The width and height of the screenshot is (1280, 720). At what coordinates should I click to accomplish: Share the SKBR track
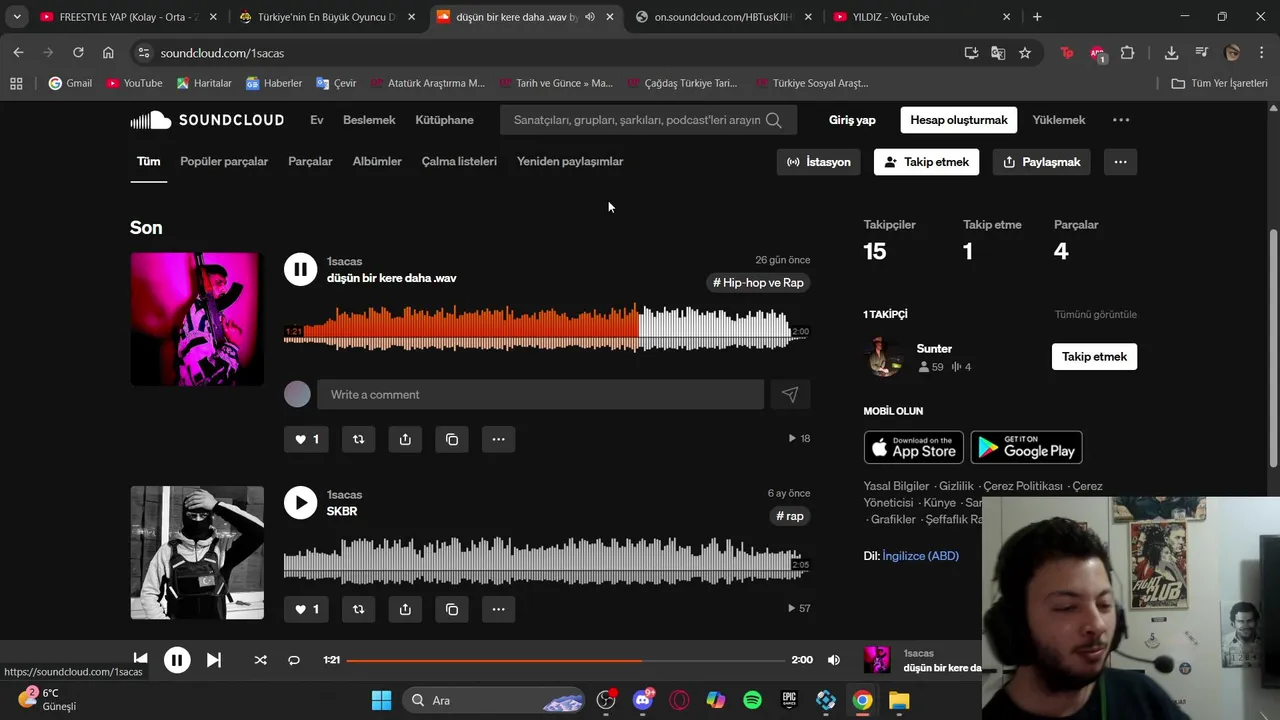click(405, 609)
